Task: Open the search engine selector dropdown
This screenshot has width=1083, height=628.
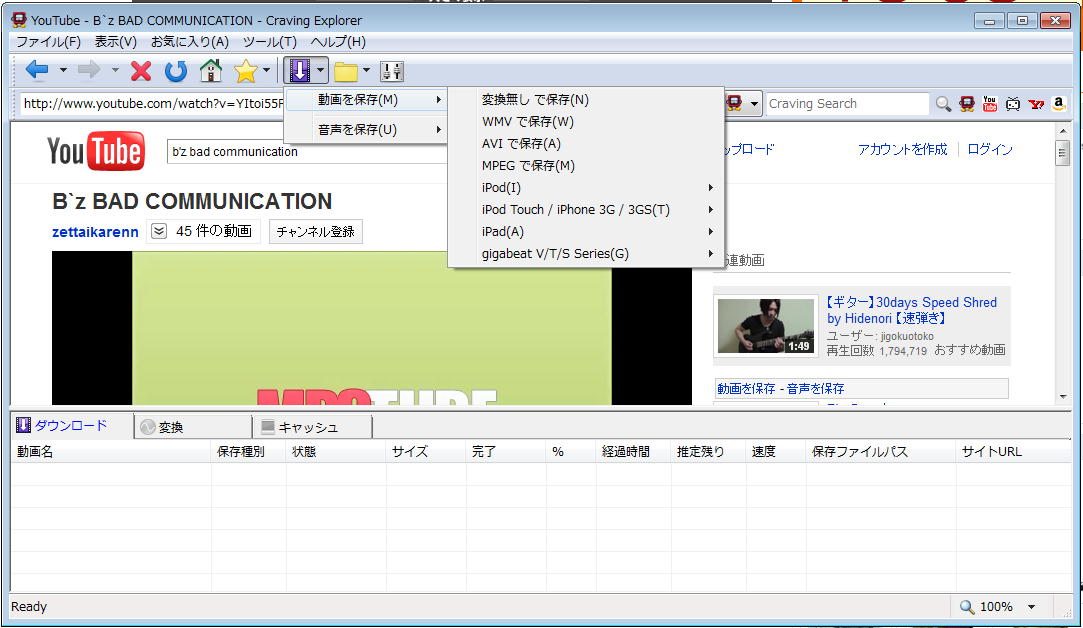Action: [x=753, y=103]
